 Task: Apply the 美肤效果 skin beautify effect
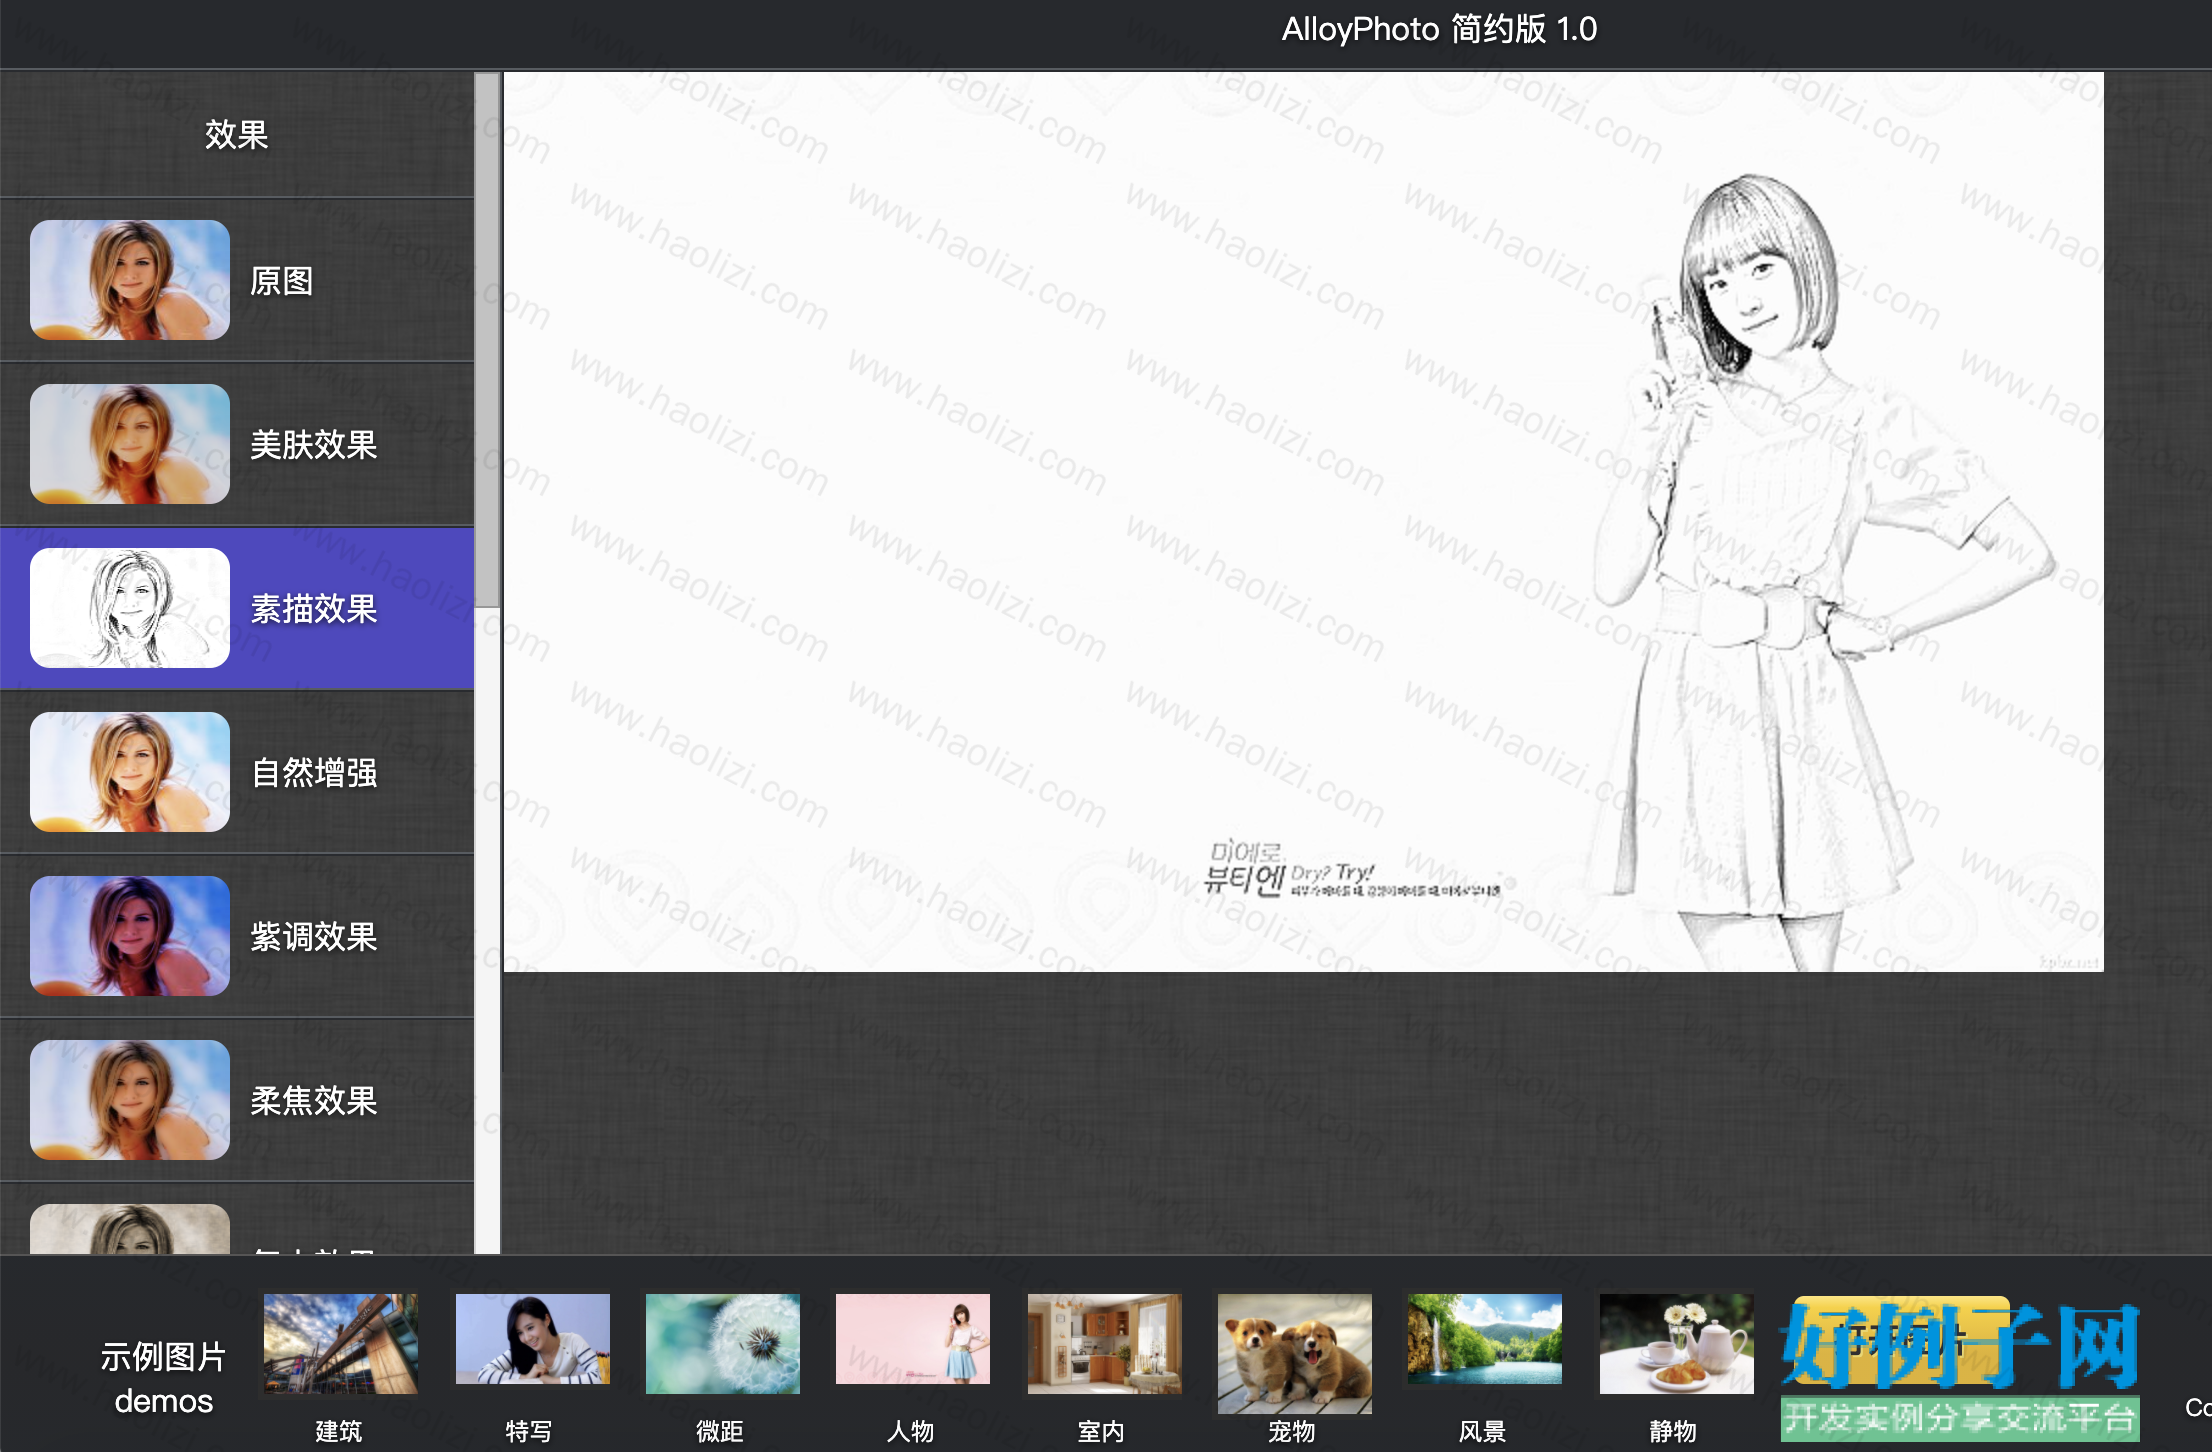click(x=237, y=444)
